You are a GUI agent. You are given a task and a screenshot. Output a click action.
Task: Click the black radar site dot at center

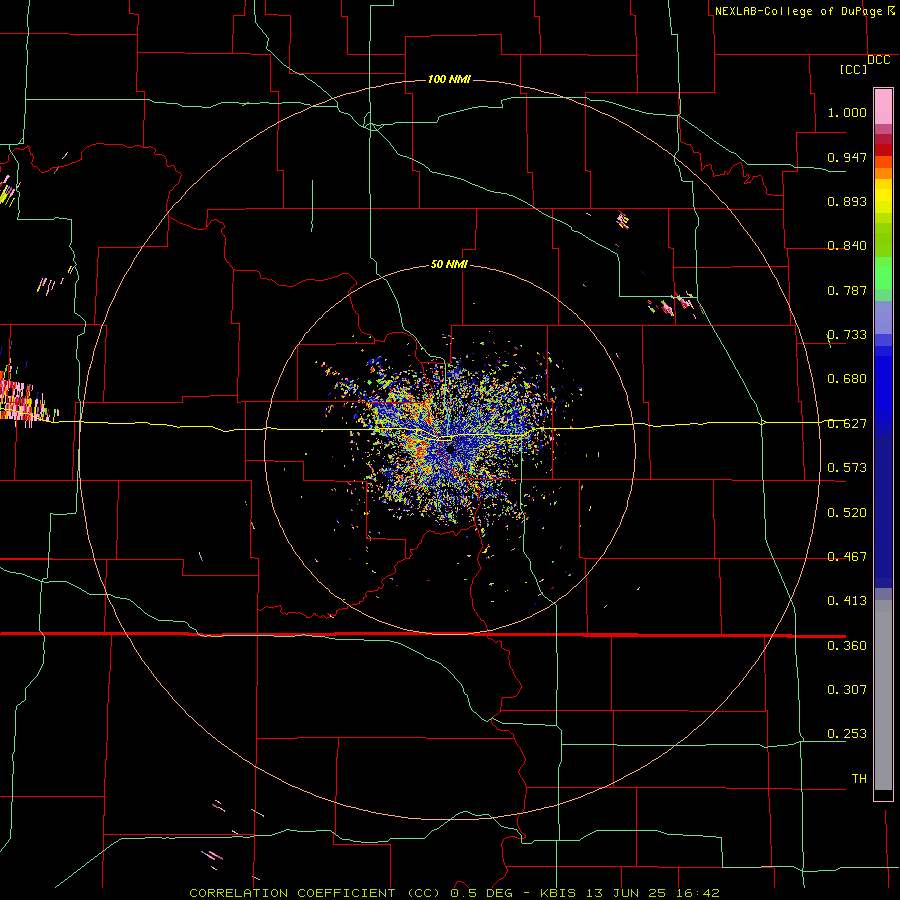coord(450,449)
